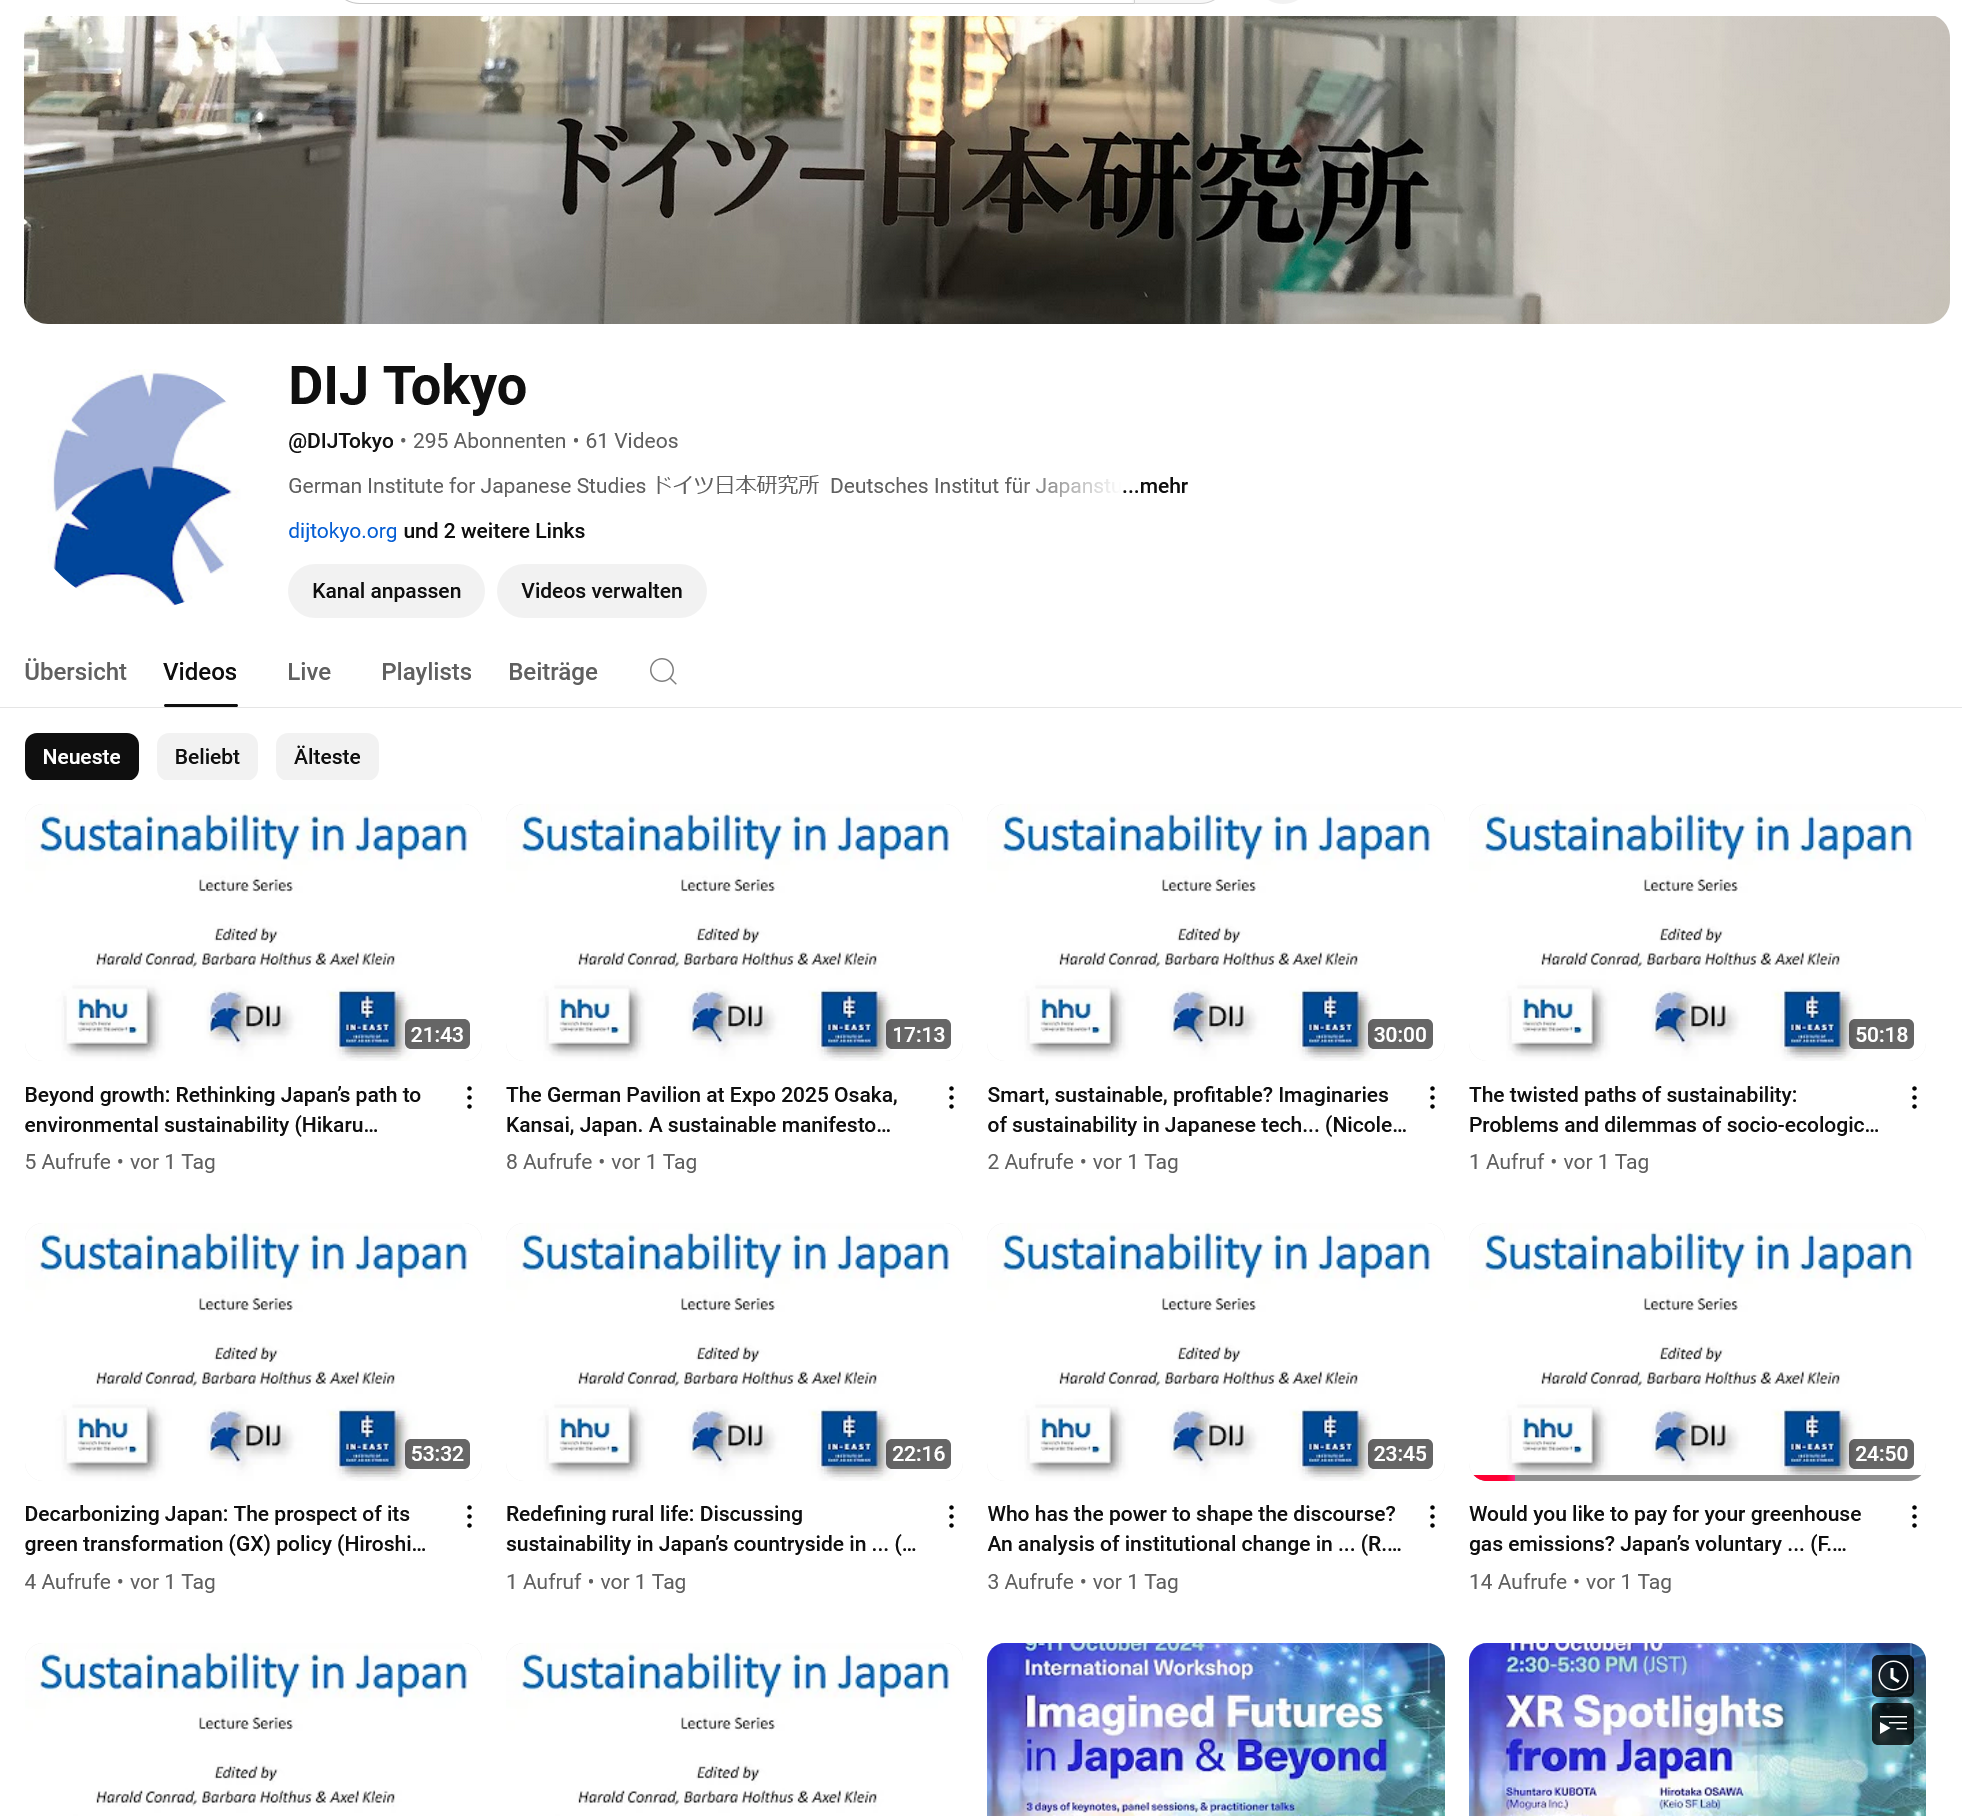
Task: Open options menu for 'German Pavilion at Expo 2025' video
Action: (x=951, y=1098)
